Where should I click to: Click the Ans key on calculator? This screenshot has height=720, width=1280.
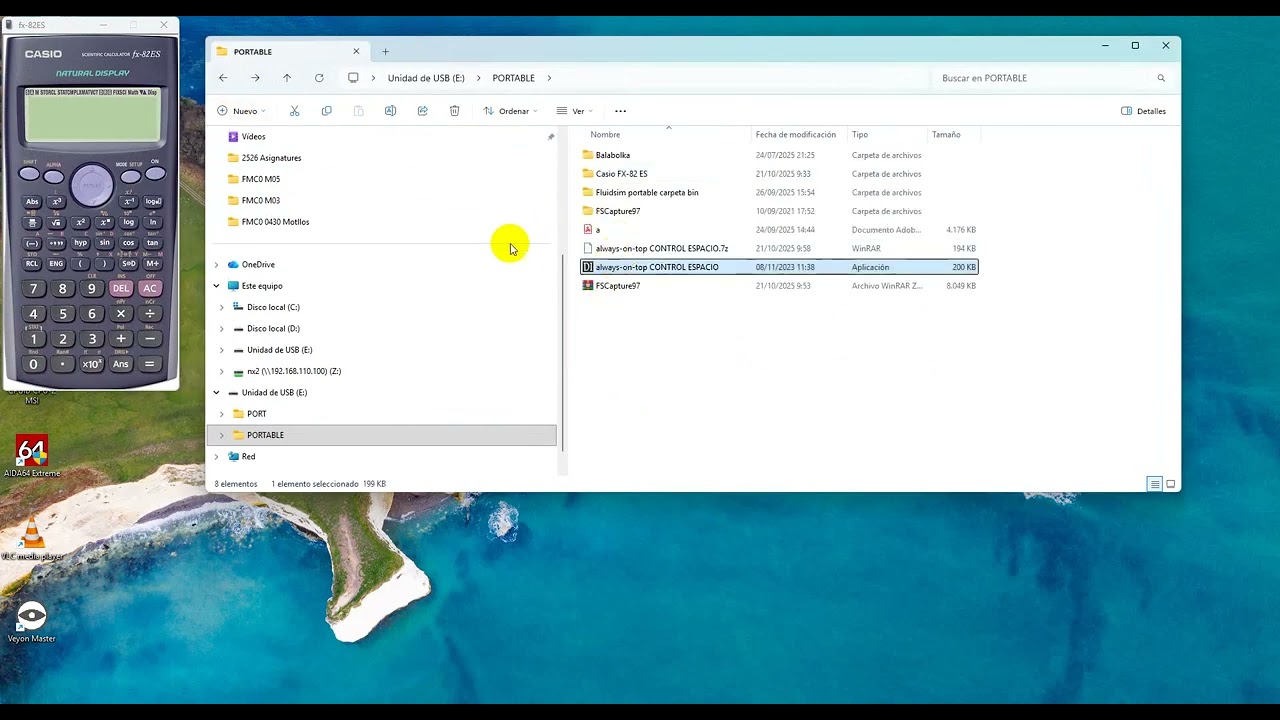point(121,364)
